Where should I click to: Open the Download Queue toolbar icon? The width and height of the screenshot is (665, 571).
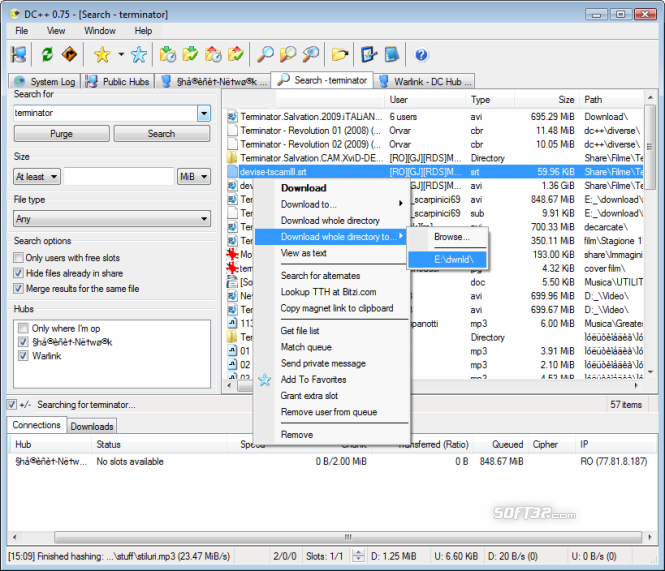[168, 55]
